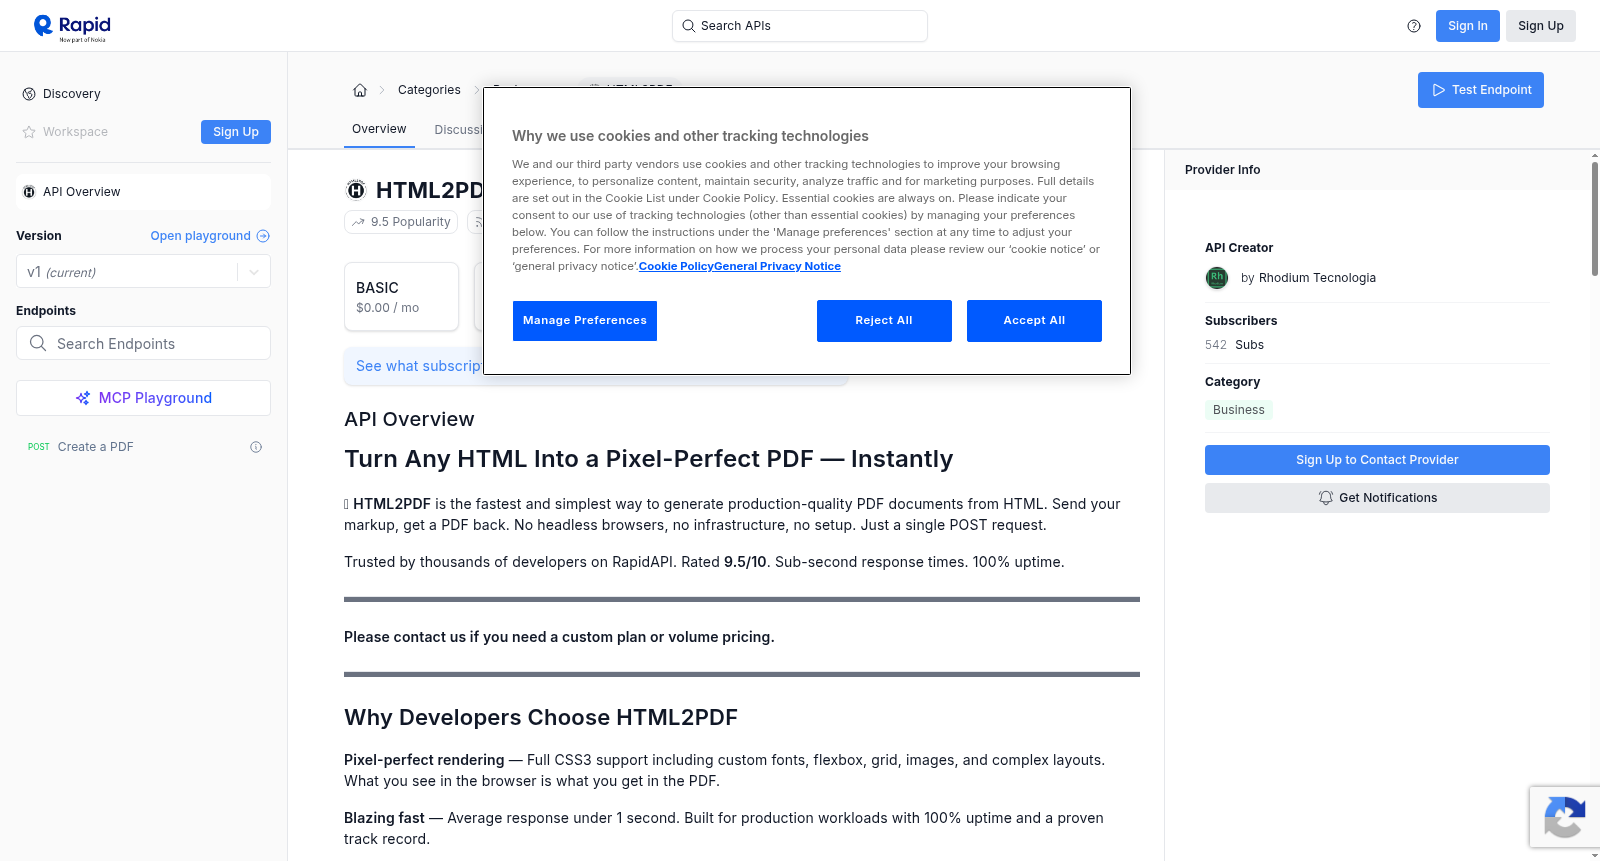1600x861 pixels.
Task: Click the magnifier icon in Search APIs
Action: tap(688, 26)
